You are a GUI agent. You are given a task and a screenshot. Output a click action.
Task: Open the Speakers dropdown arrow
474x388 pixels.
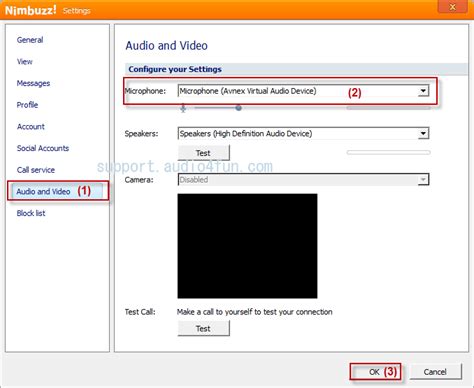coord(423,134)
